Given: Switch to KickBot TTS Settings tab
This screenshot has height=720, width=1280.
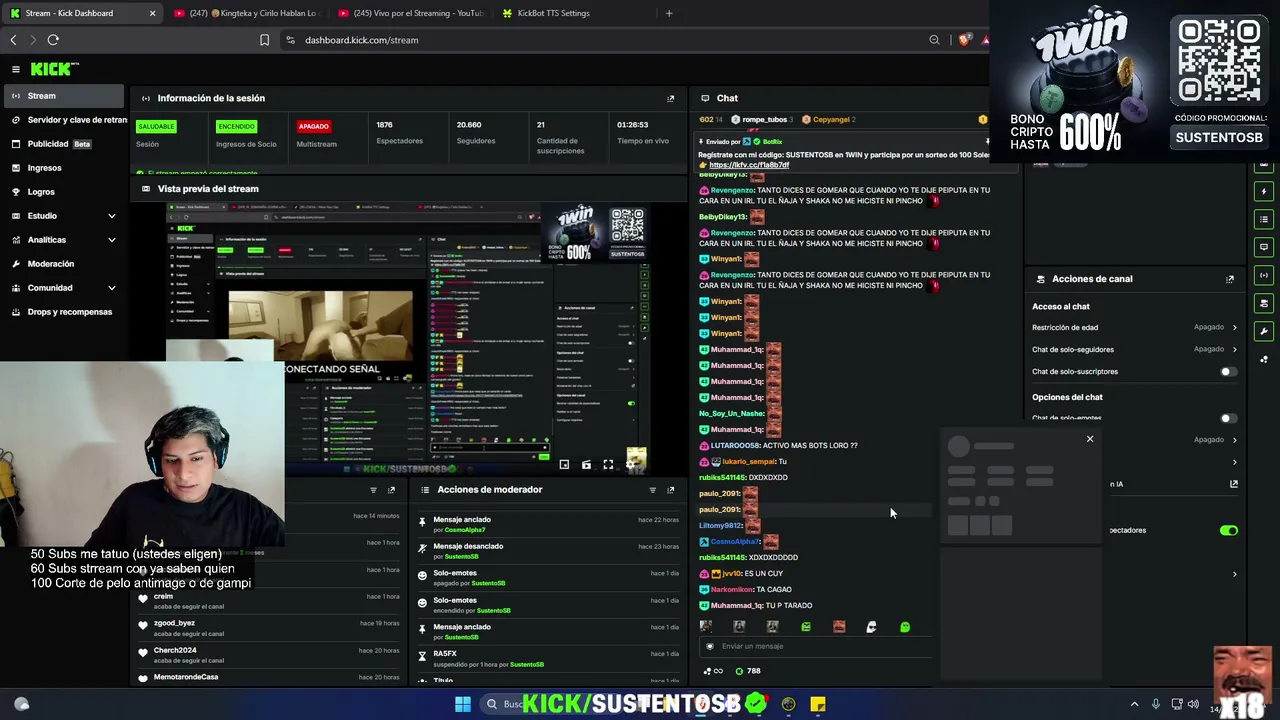Looking at the screenshot, I should click(575, 13).
